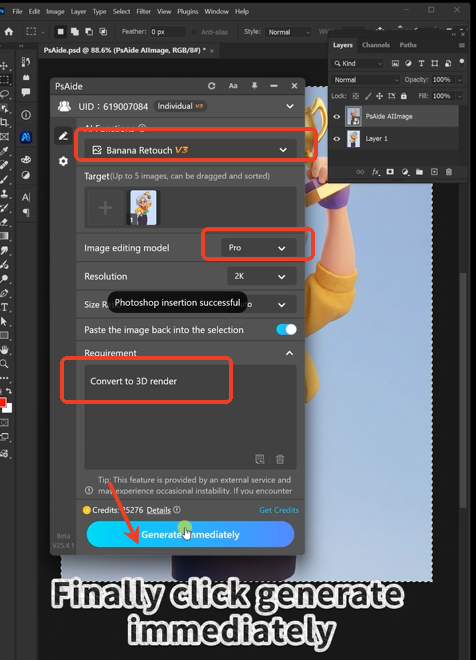Open the Filter menu

(x=143, y=11)
